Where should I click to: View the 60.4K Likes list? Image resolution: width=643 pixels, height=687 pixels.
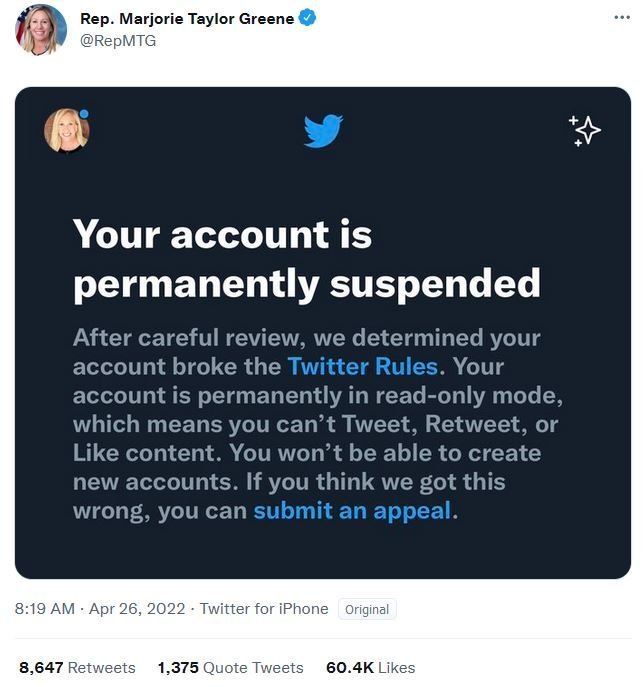point(371,668)
